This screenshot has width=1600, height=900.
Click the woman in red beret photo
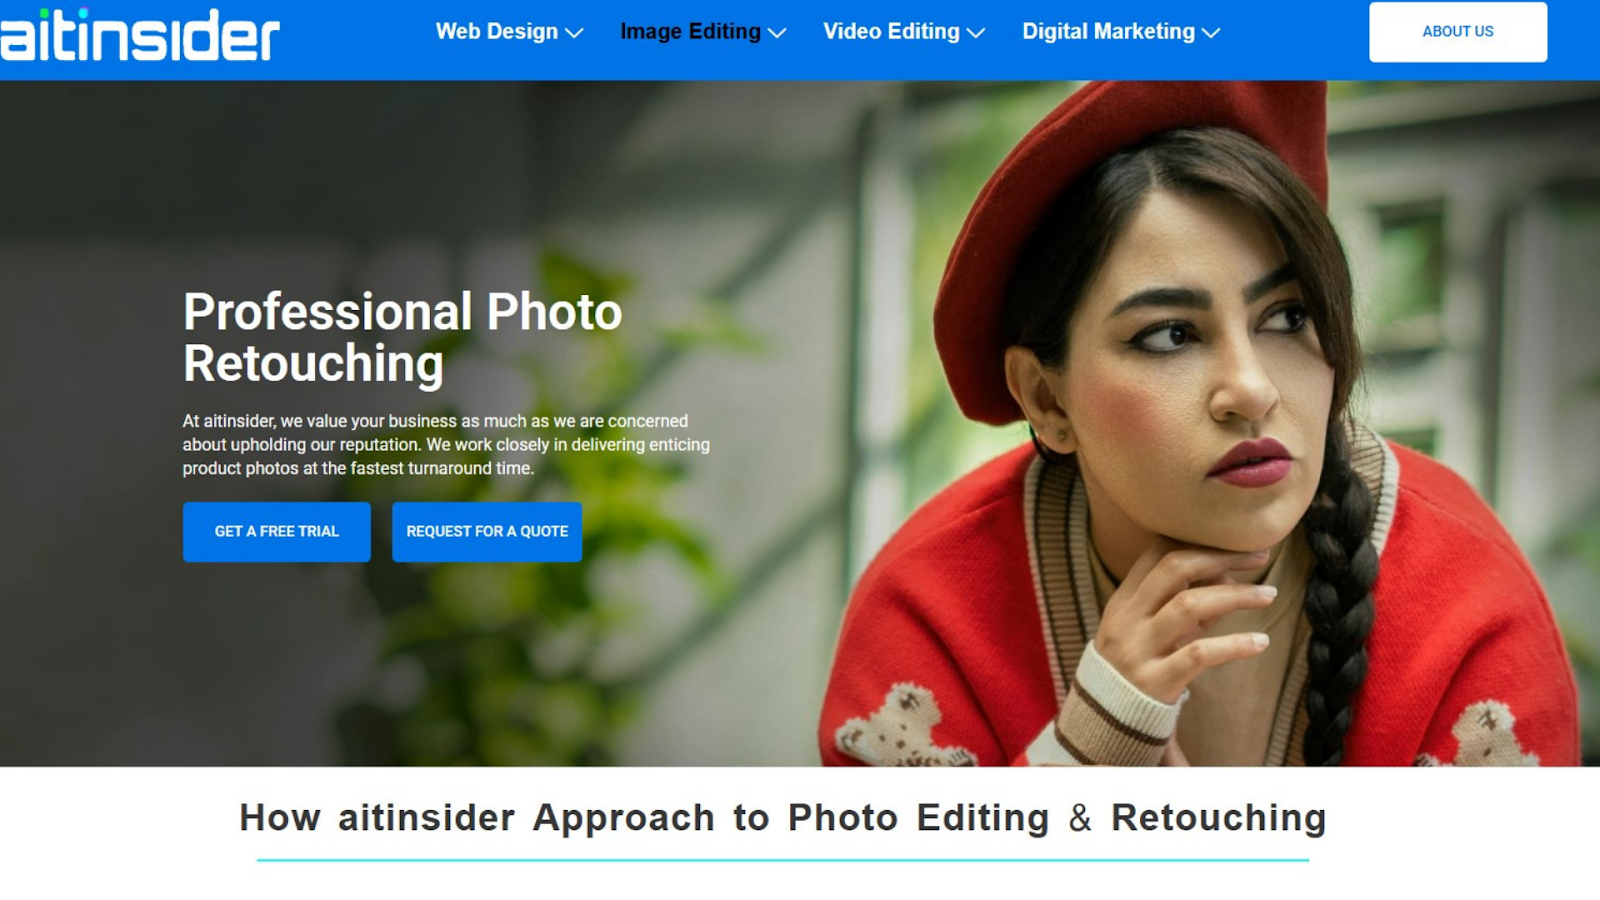pos(1200,424)
